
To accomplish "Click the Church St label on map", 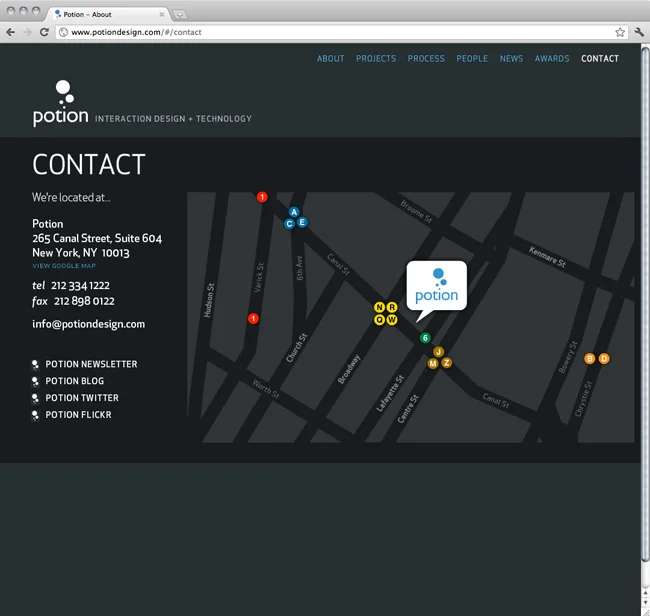I will (x=297, y=347).
